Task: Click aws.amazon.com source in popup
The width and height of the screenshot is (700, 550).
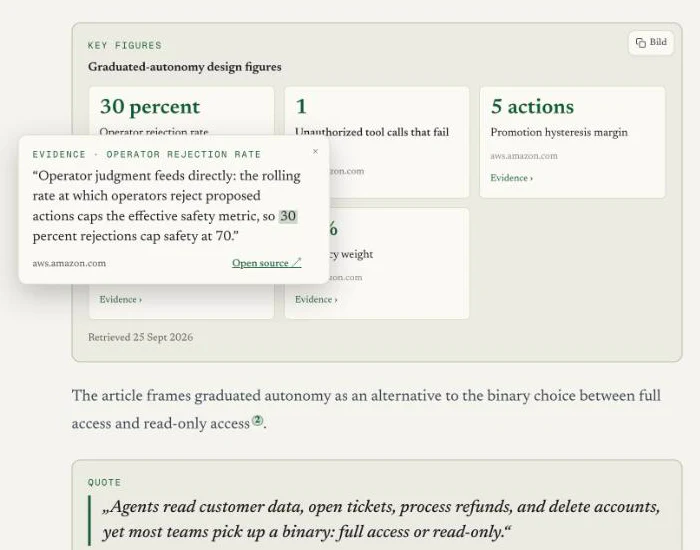Action: pyautogui.click(x=69, y=263)
